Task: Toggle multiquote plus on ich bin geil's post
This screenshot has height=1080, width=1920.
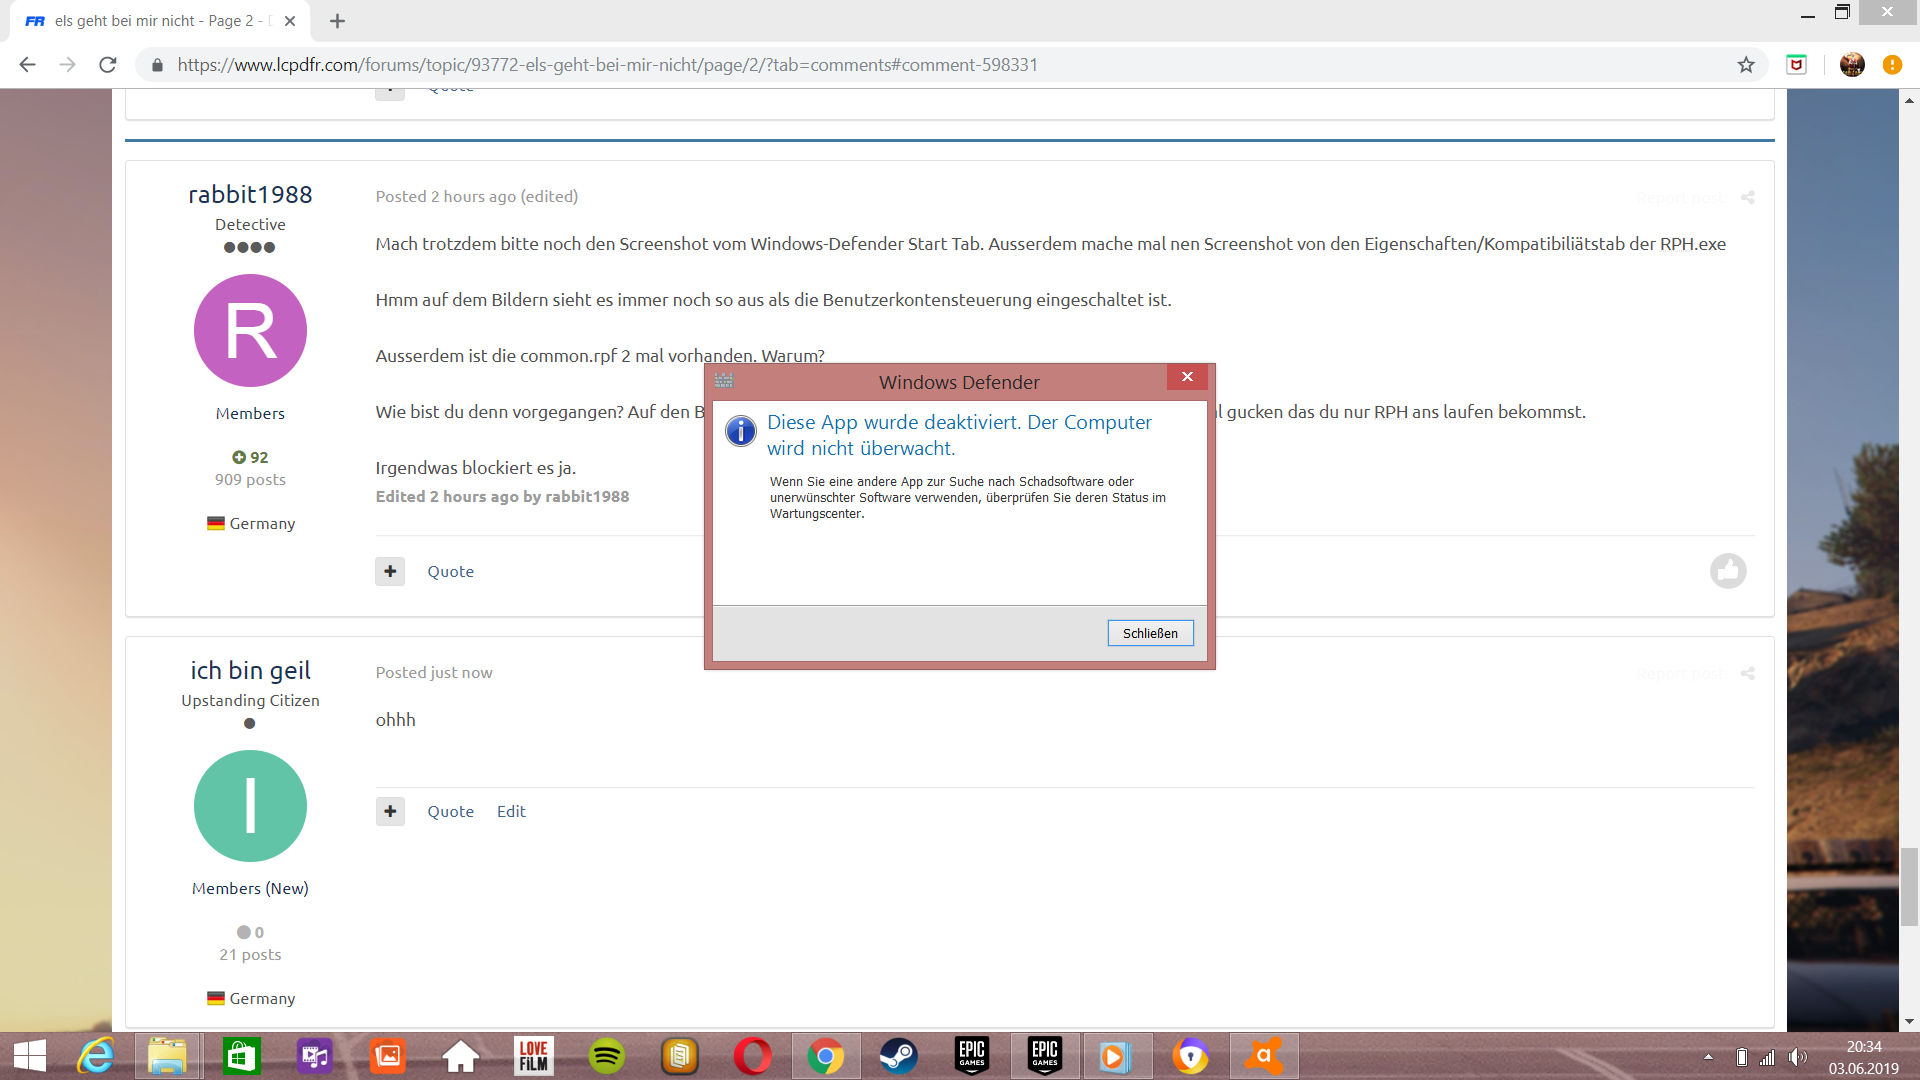Action: [x=390, y=811]
